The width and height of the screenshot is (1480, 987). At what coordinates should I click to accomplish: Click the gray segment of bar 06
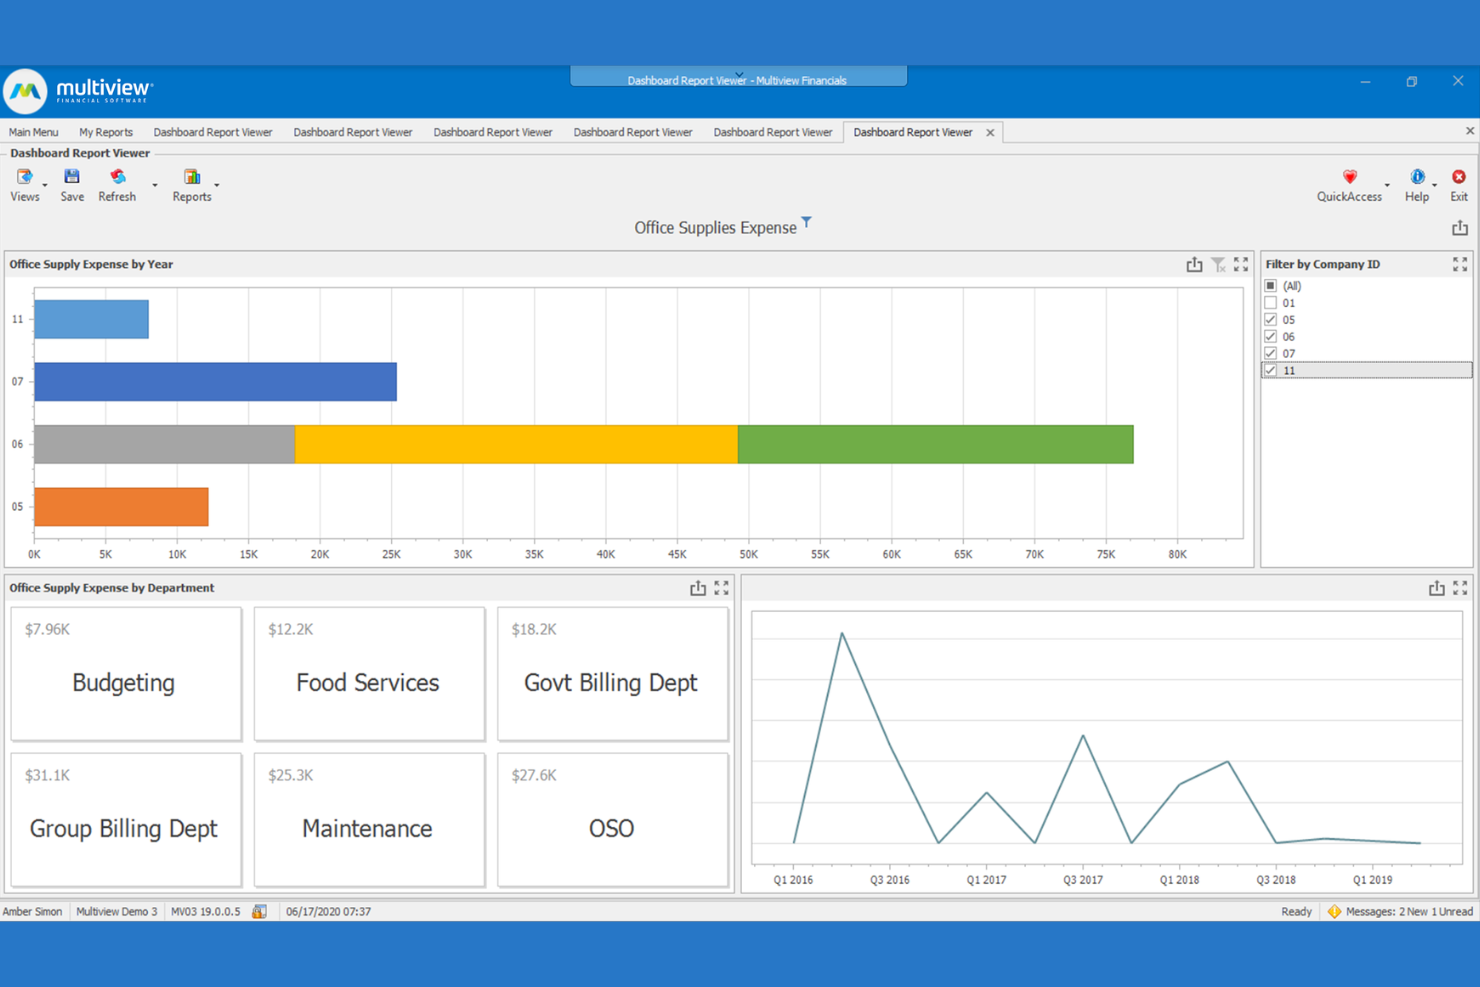point(165,444)
